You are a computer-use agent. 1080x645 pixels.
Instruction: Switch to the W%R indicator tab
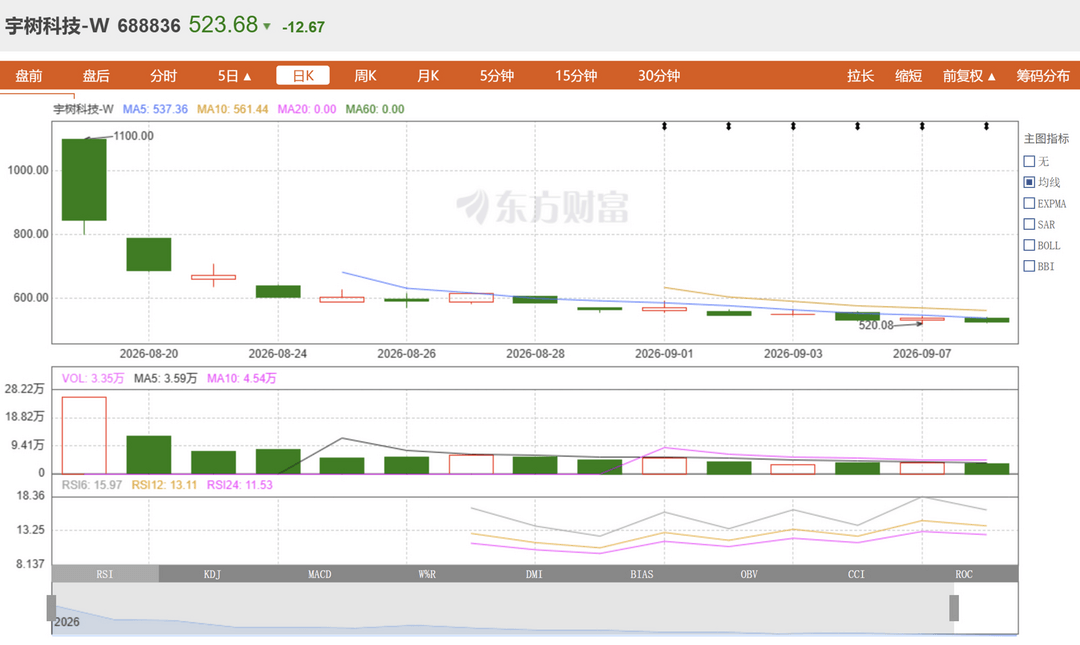coord(427,574)
